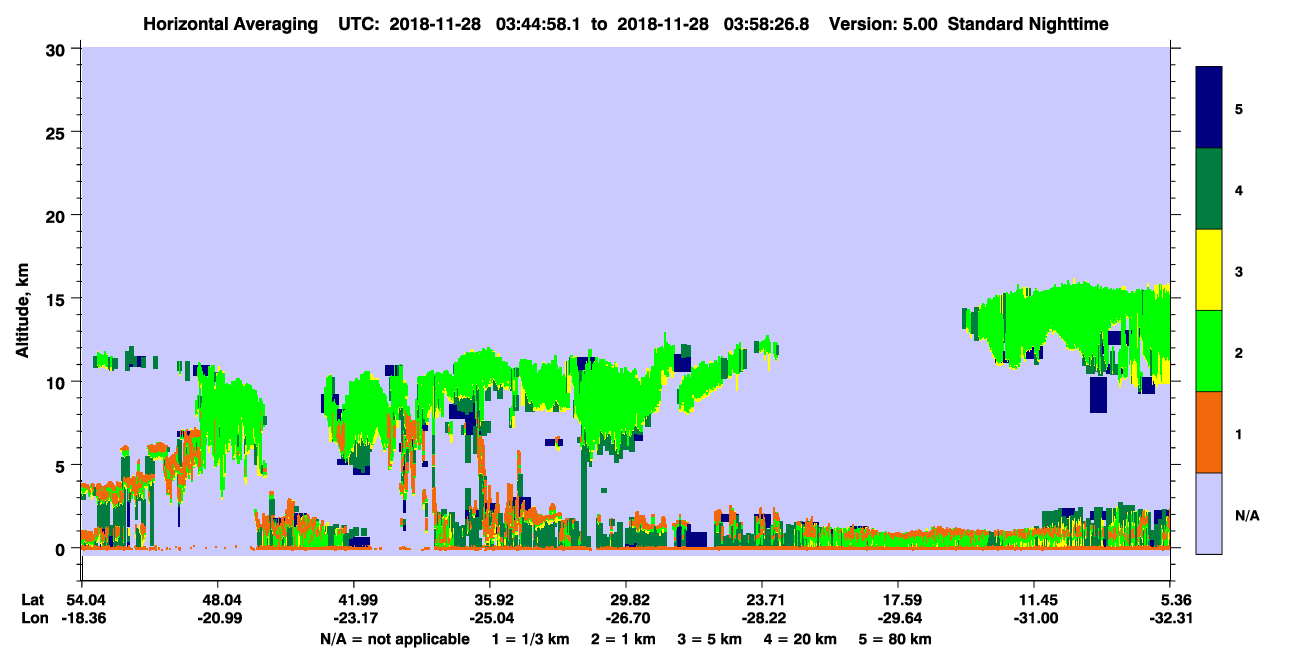Click longitude value -26.70
The width and height of the screenshot is (1300, 667).
[626, 618]
